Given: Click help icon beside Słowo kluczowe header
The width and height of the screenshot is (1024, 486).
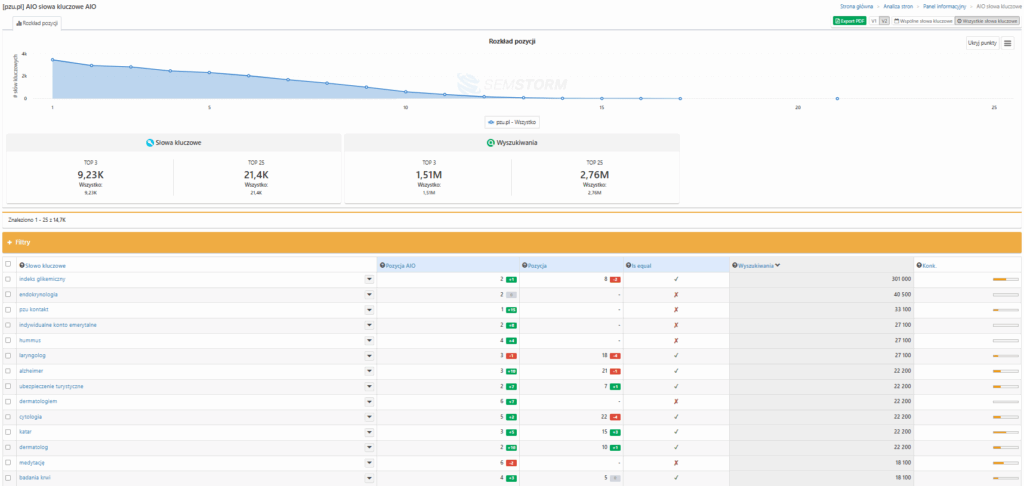Looking at the screenshot, I should click(22, 265).
